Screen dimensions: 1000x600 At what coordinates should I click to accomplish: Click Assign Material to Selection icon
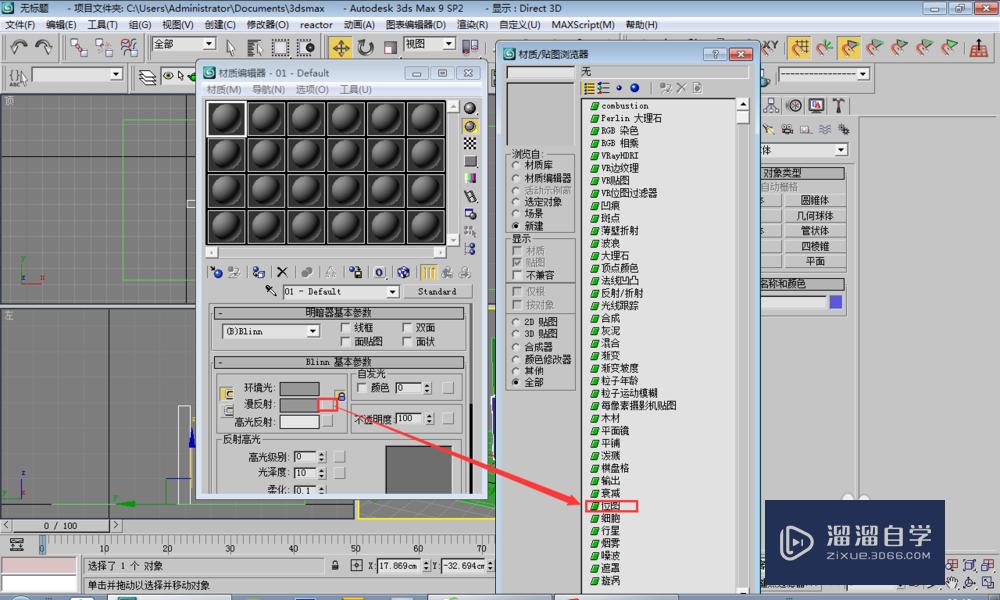(258, 273)
